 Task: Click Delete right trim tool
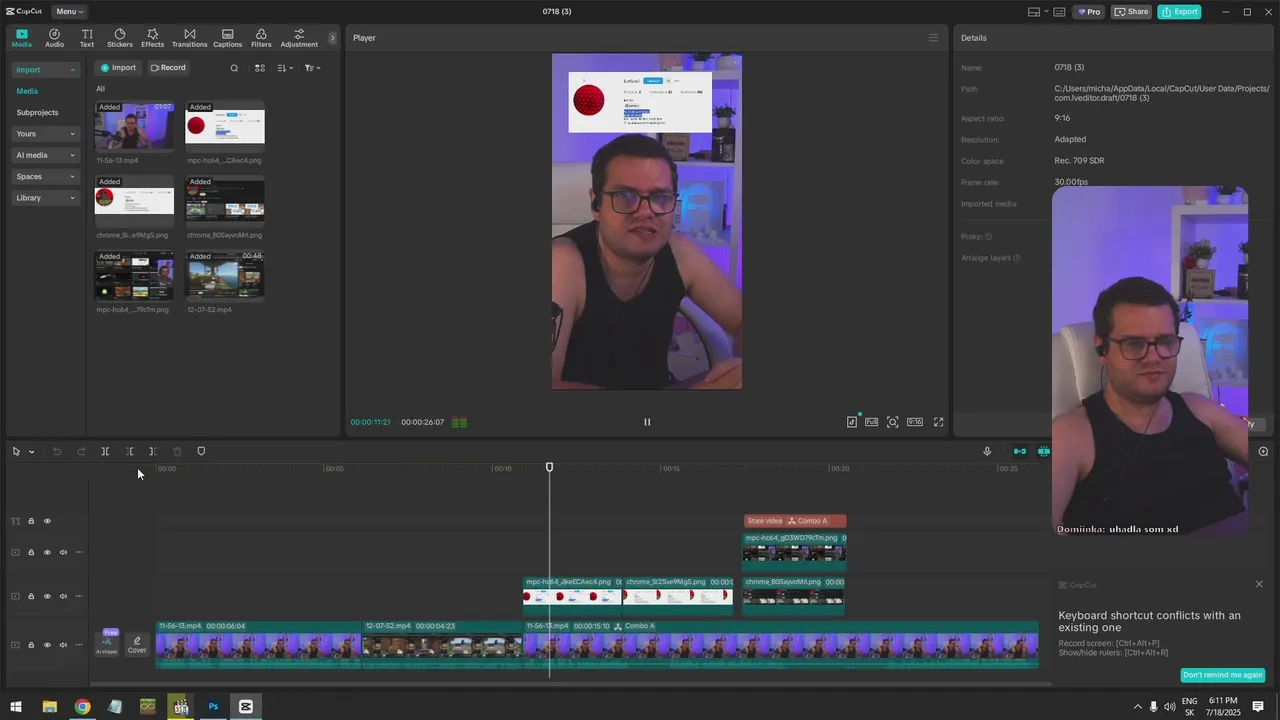click(x=152, y=452)
